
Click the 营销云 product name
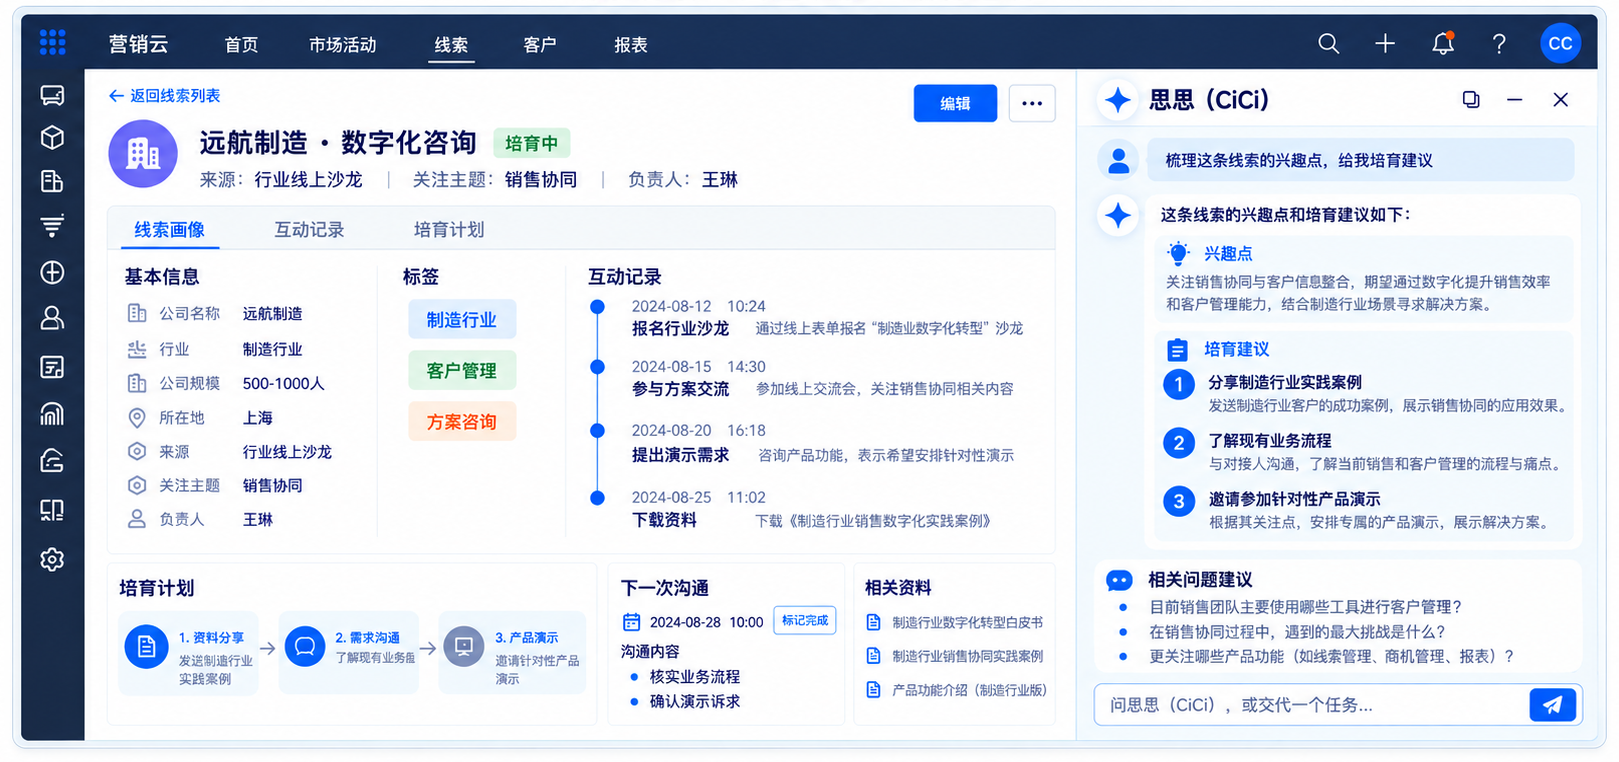(139, 44)
